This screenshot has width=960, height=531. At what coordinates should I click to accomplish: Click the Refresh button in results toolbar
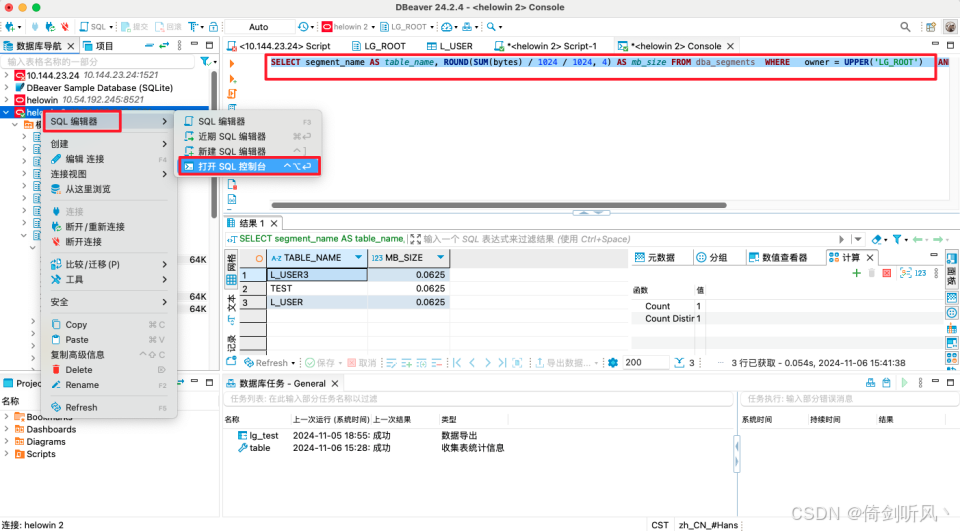(x=266, y=363)
